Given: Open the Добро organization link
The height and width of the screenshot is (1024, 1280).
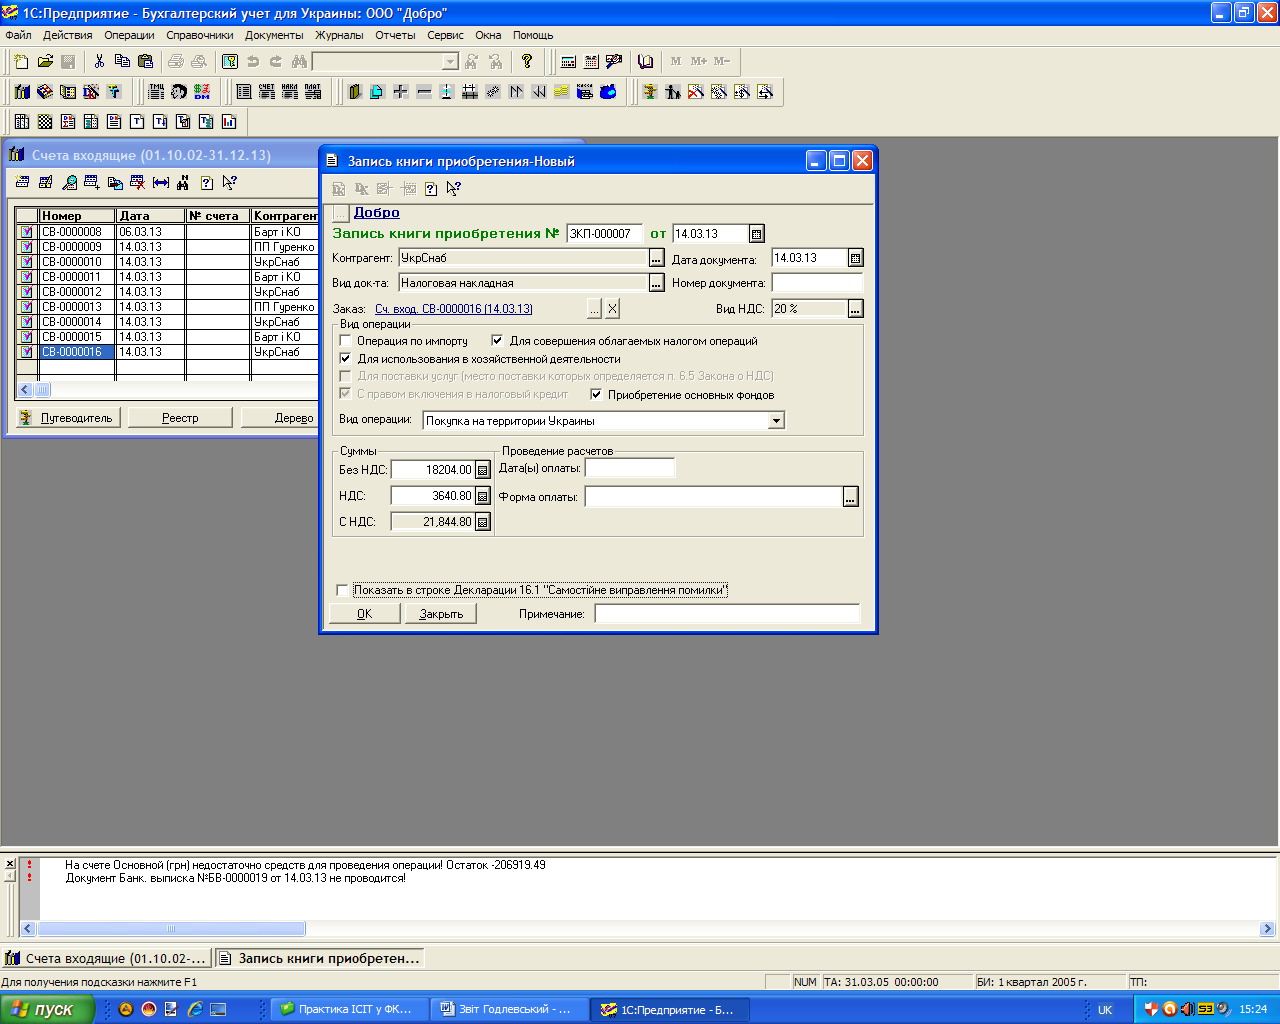Looking at the screenshot, I should tap(377, 212).
